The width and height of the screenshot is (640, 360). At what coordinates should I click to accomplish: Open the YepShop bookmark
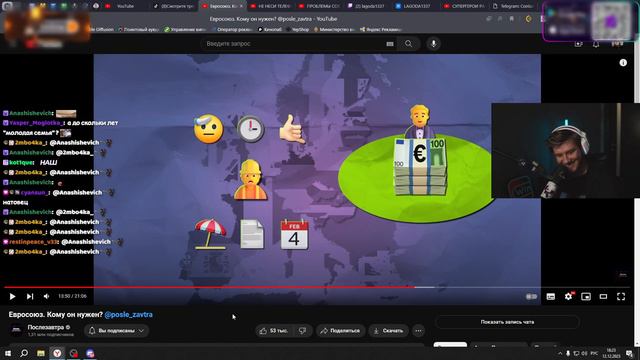(298, 29)
